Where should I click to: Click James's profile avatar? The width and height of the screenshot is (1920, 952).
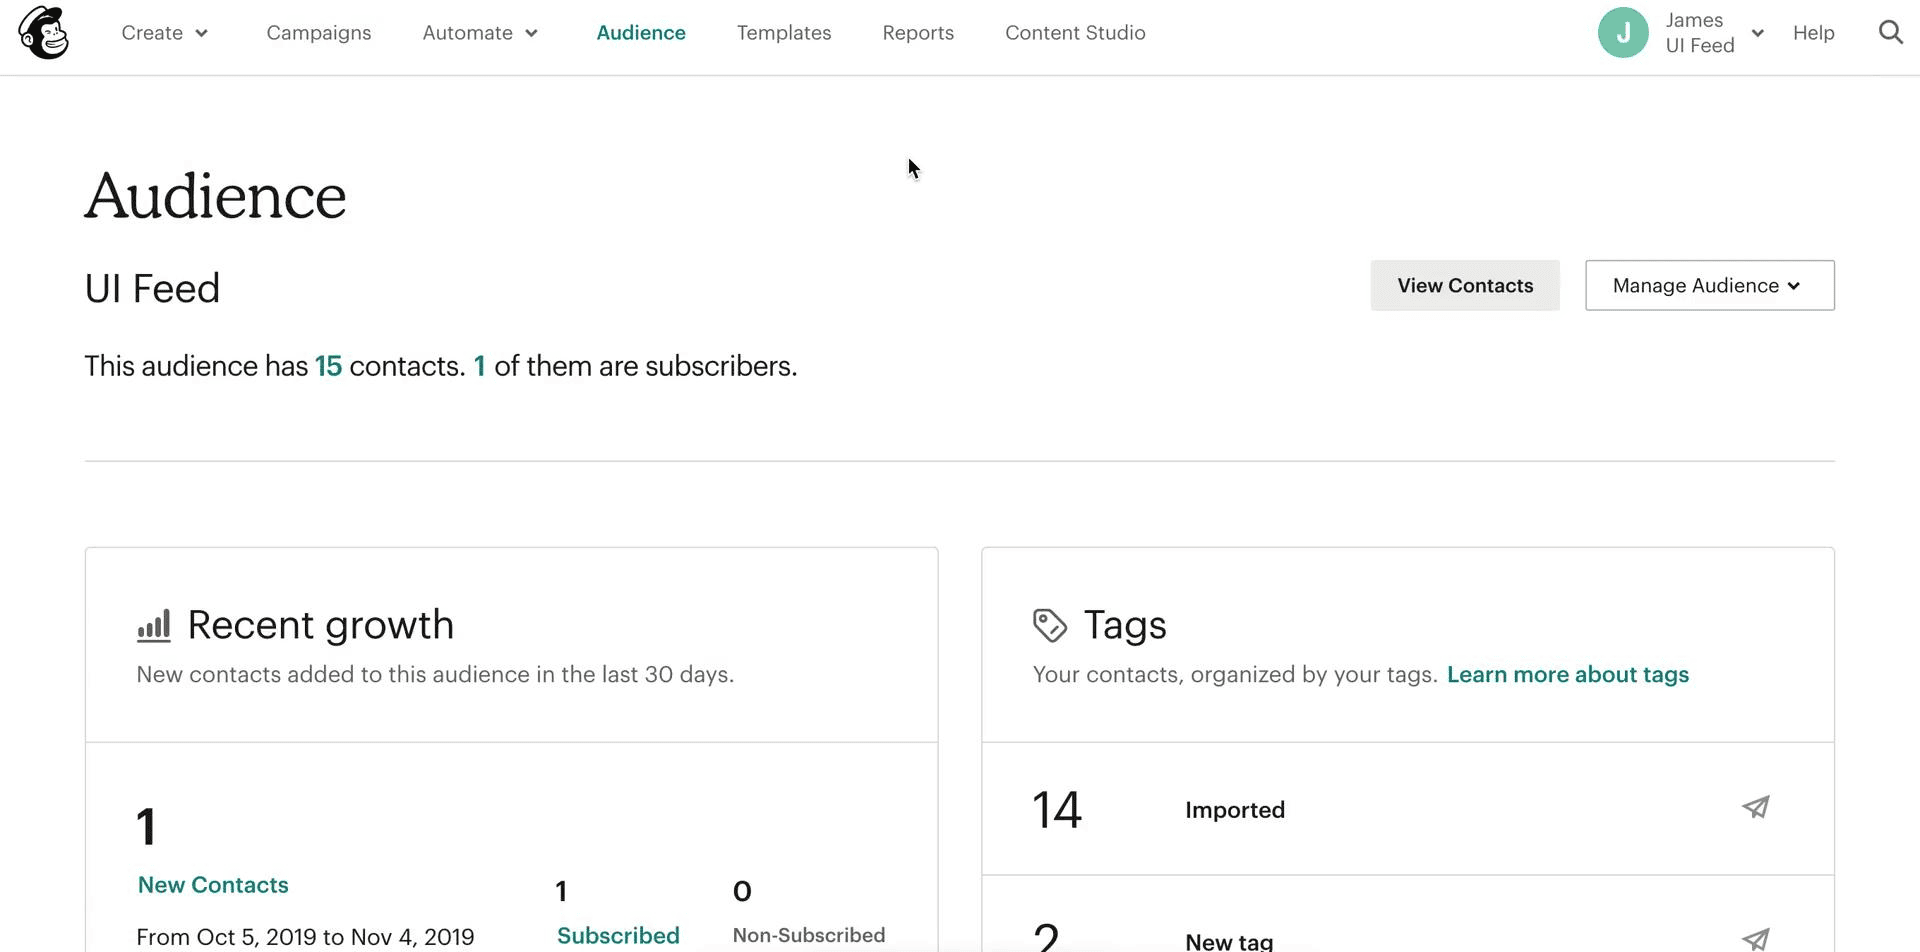pos(1623,32)
